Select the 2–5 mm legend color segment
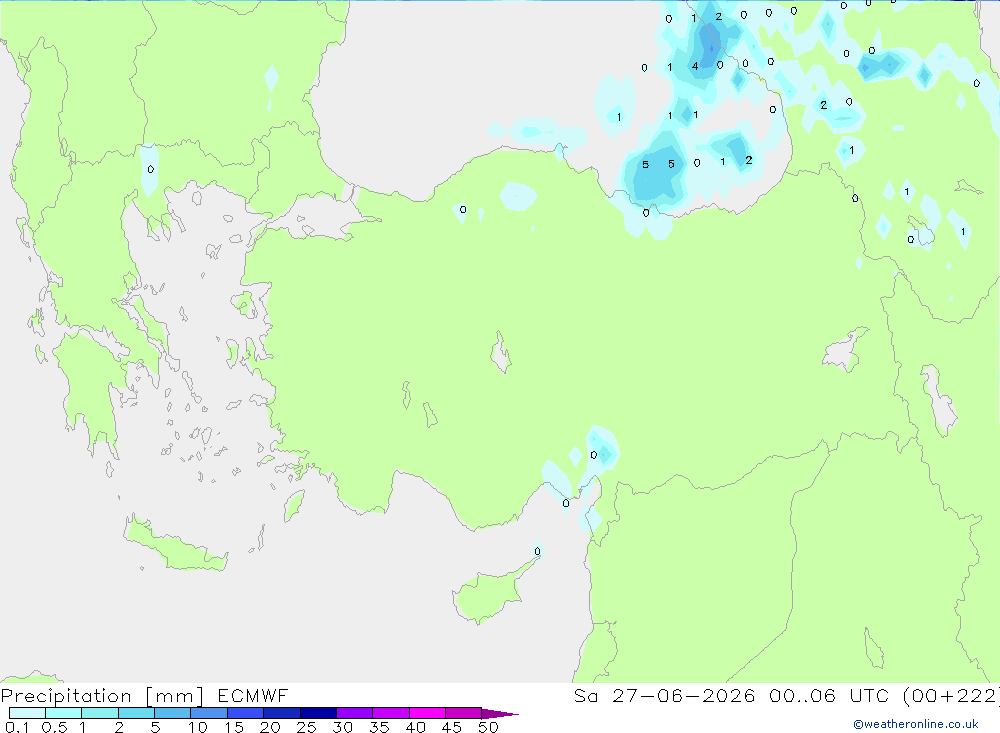The width and height of the screenshot is (1000, 733). pos(136,713)
